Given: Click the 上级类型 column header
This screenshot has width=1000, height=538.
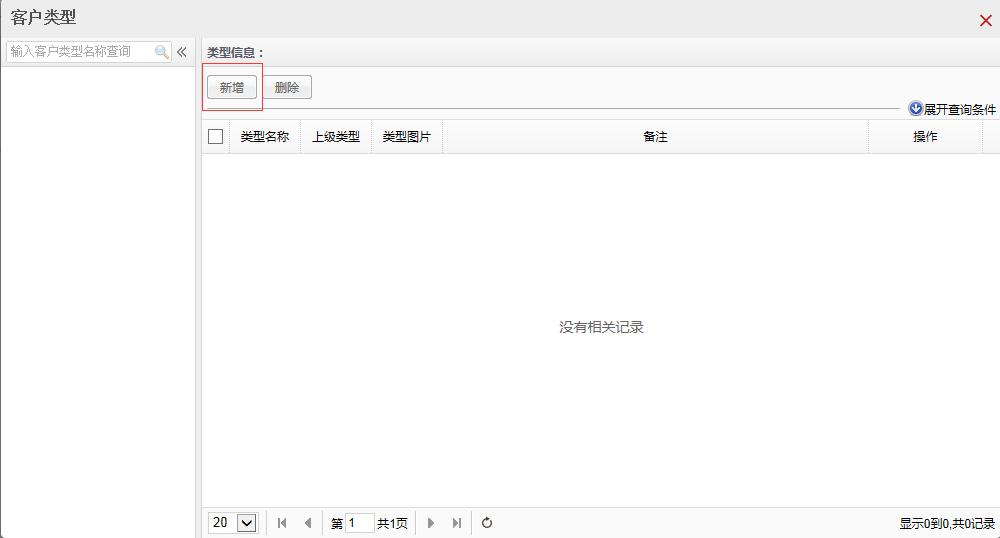Looking at the screenshot, I should [x=336, y=137].
